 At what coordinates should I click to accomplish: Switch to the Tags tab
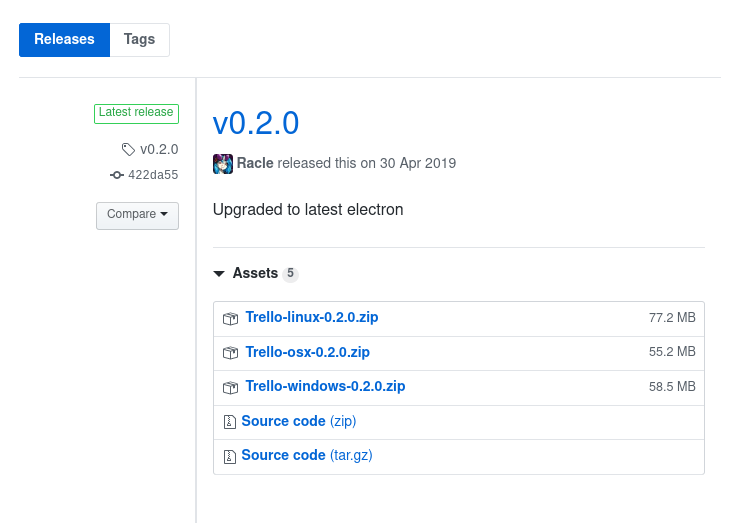[x=139, y=39]
